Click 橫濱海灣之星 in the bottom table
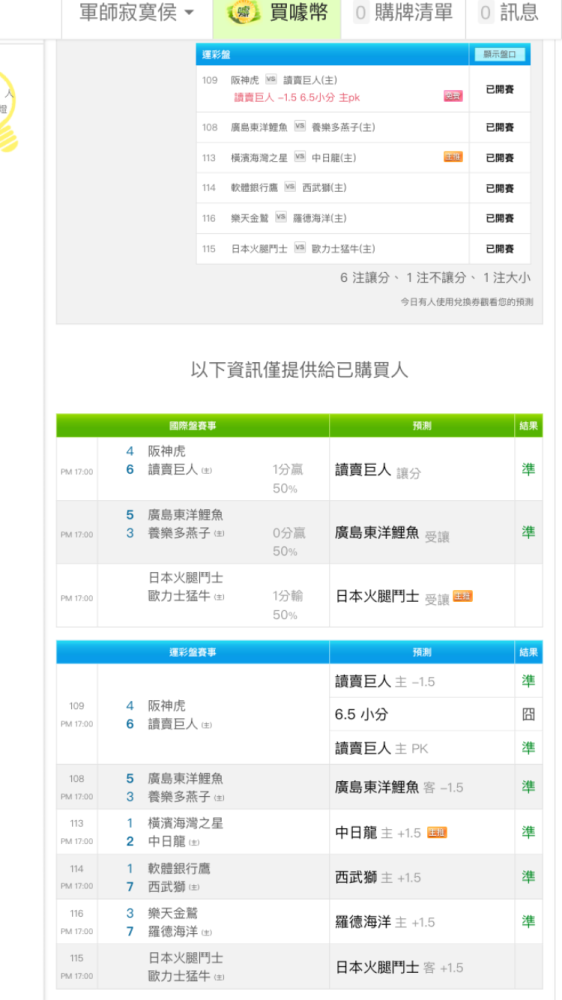 click(186, 823)
